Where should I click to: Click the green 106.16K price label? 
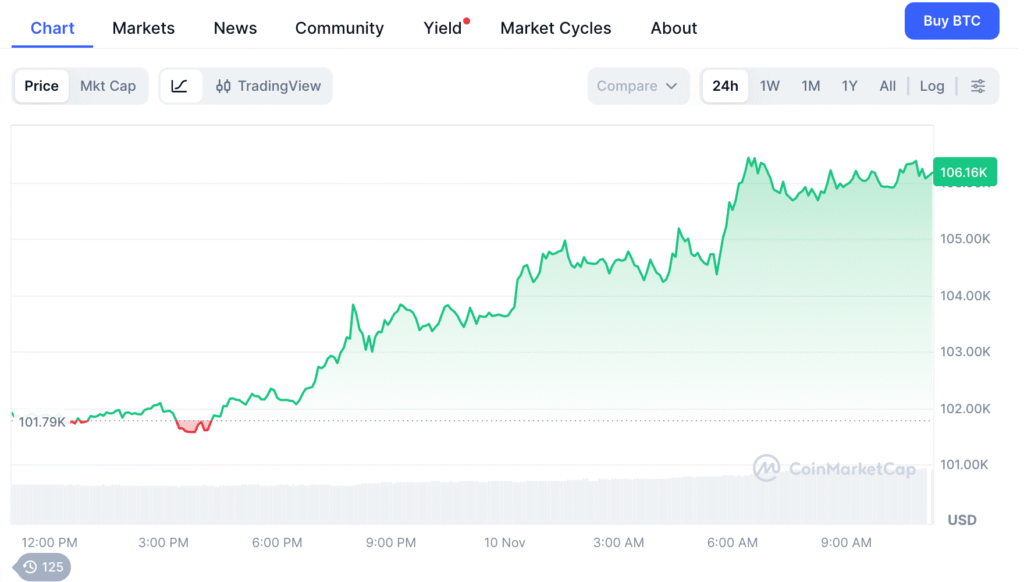click(964, 172)
